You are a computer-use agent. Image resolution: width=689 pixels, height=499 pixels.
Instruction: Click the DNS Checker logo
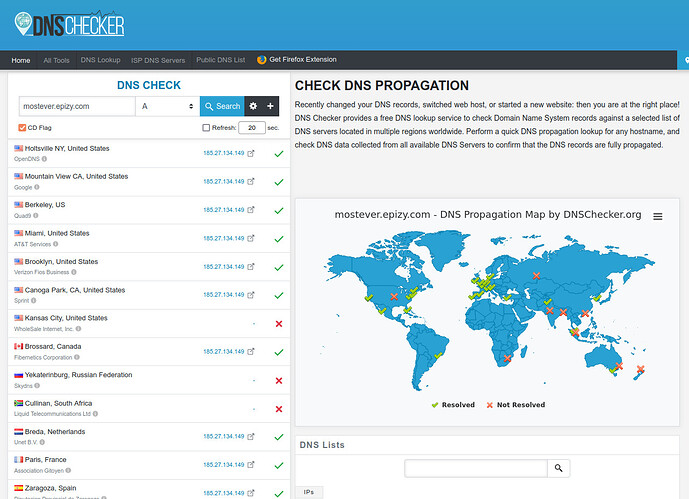69,24
